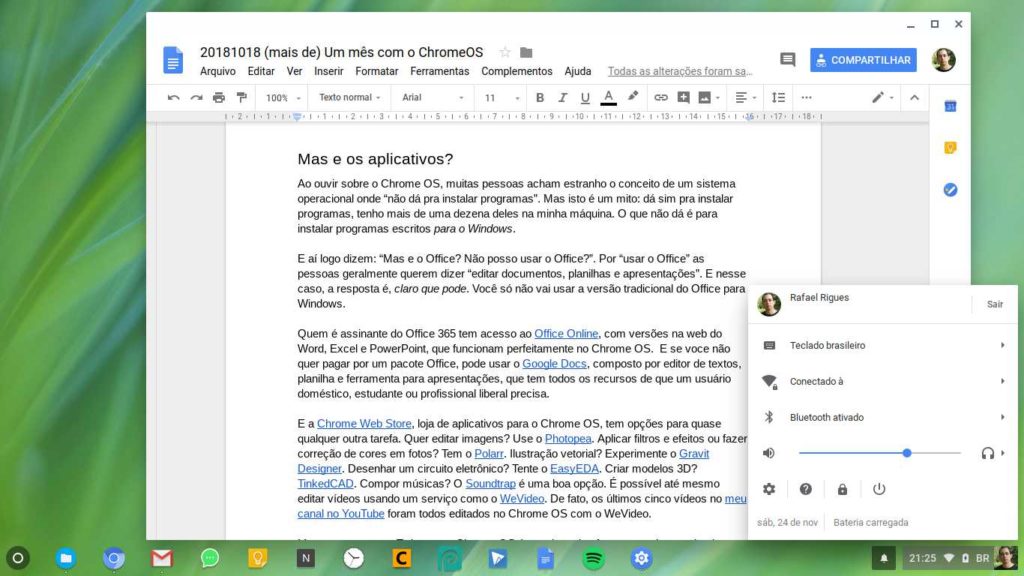
Task: Open the Complementos menu
Action: pos(517,71)
